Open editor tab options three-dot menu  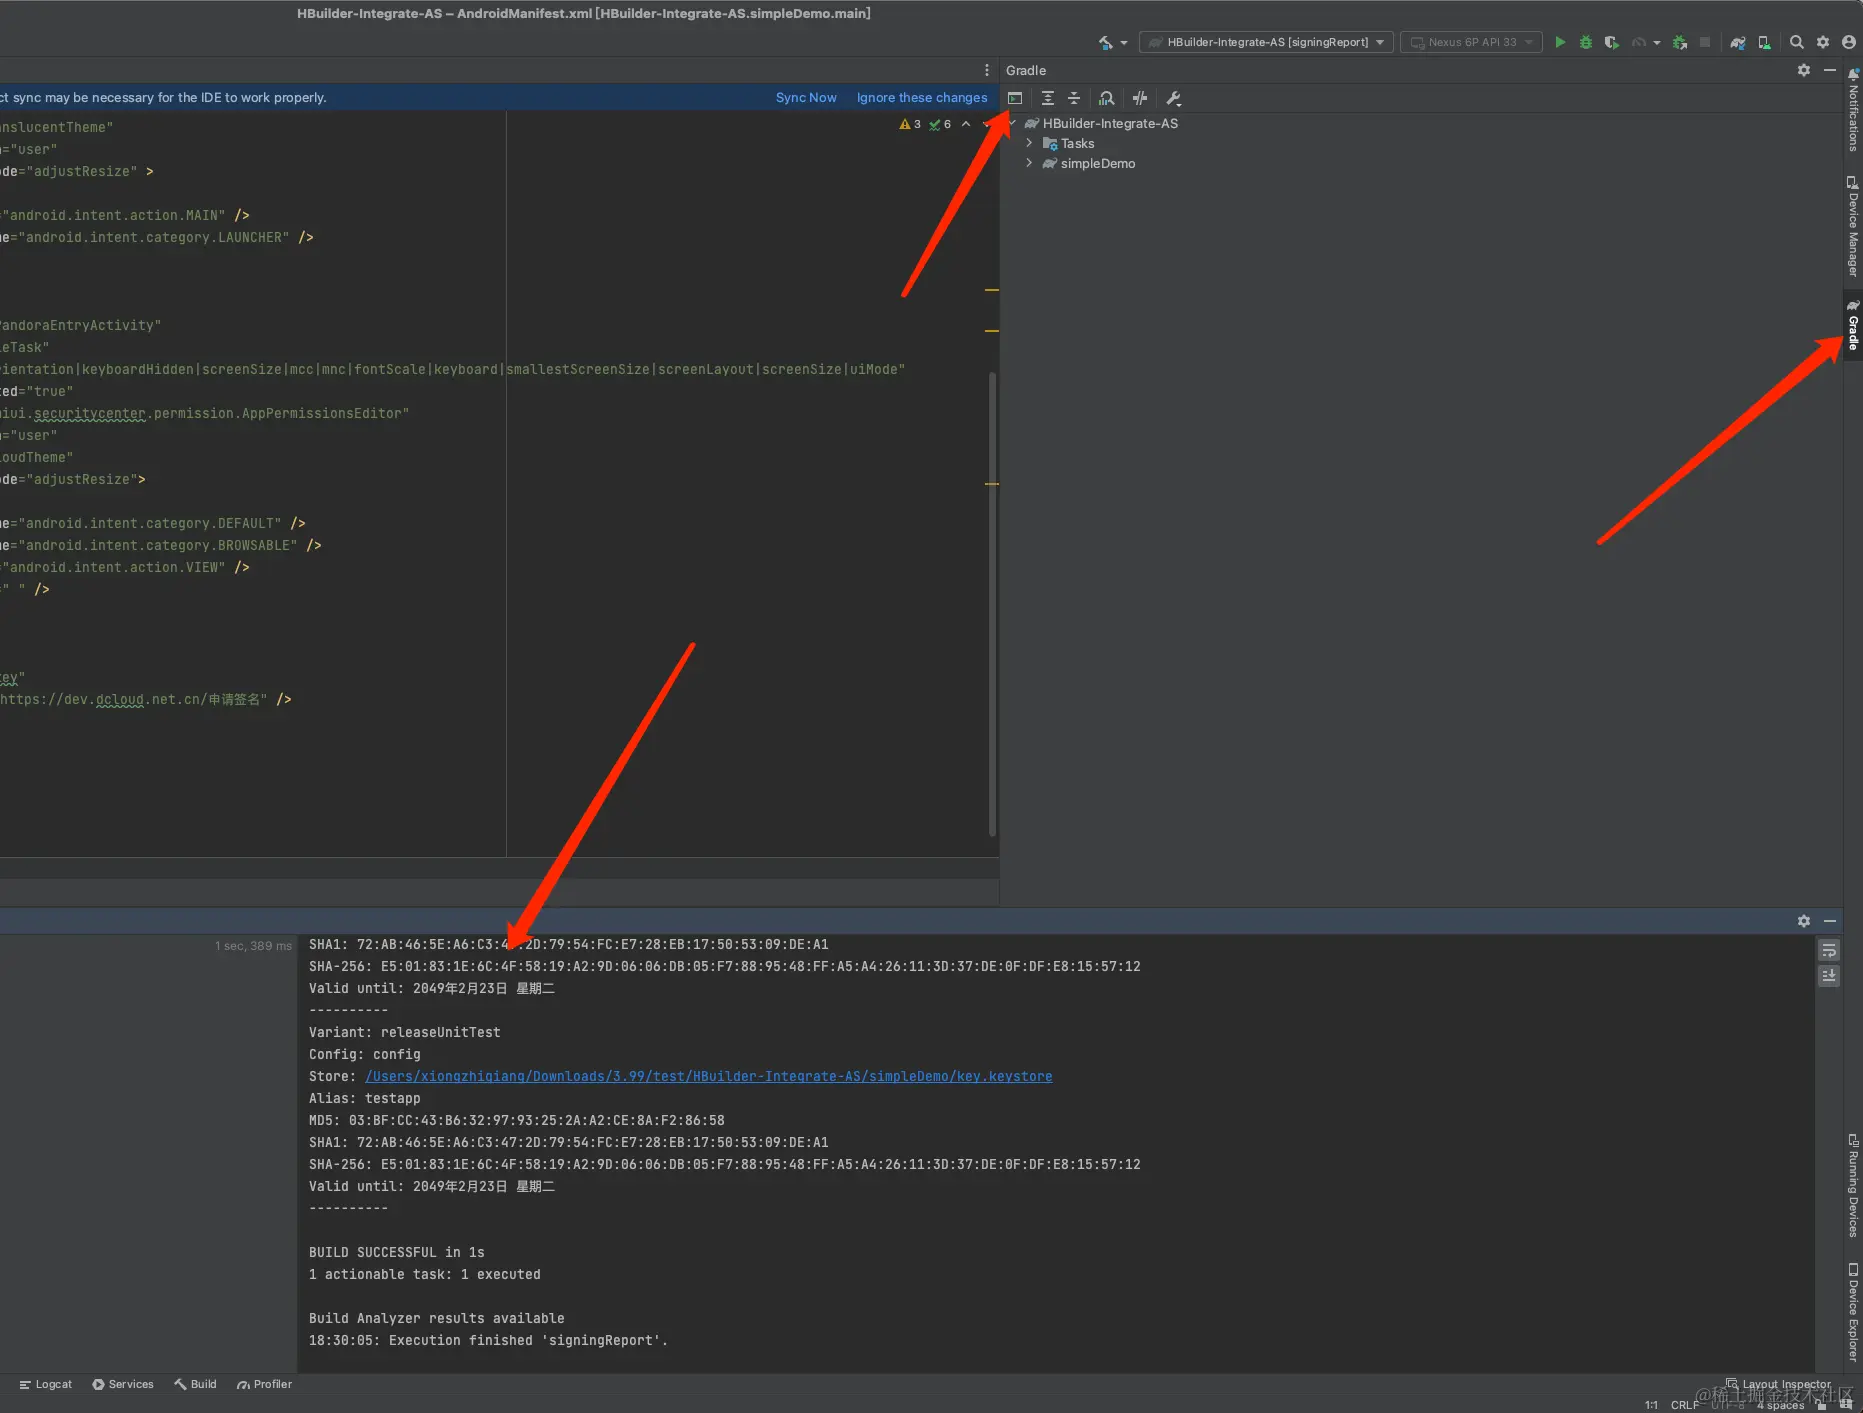[987, 70]
